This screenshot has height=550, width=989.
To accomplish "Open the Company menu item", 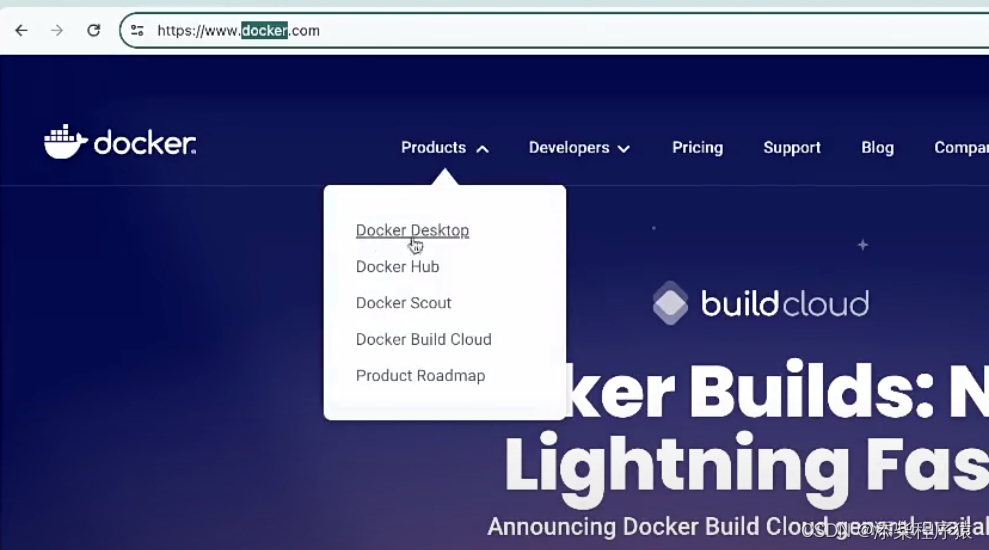I will point(961,148).
